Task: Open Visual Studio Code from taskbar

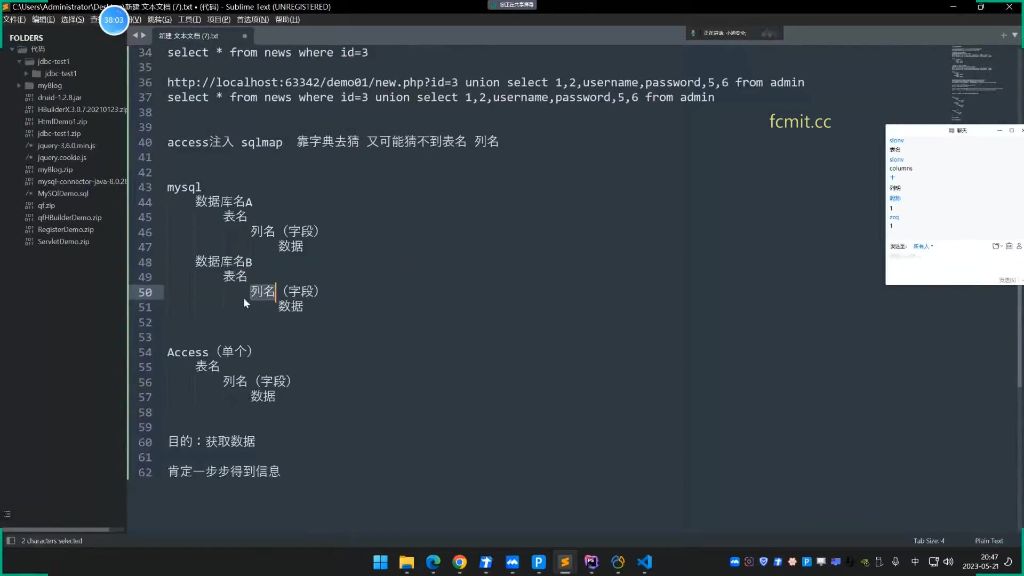Action: pos(645,562)
